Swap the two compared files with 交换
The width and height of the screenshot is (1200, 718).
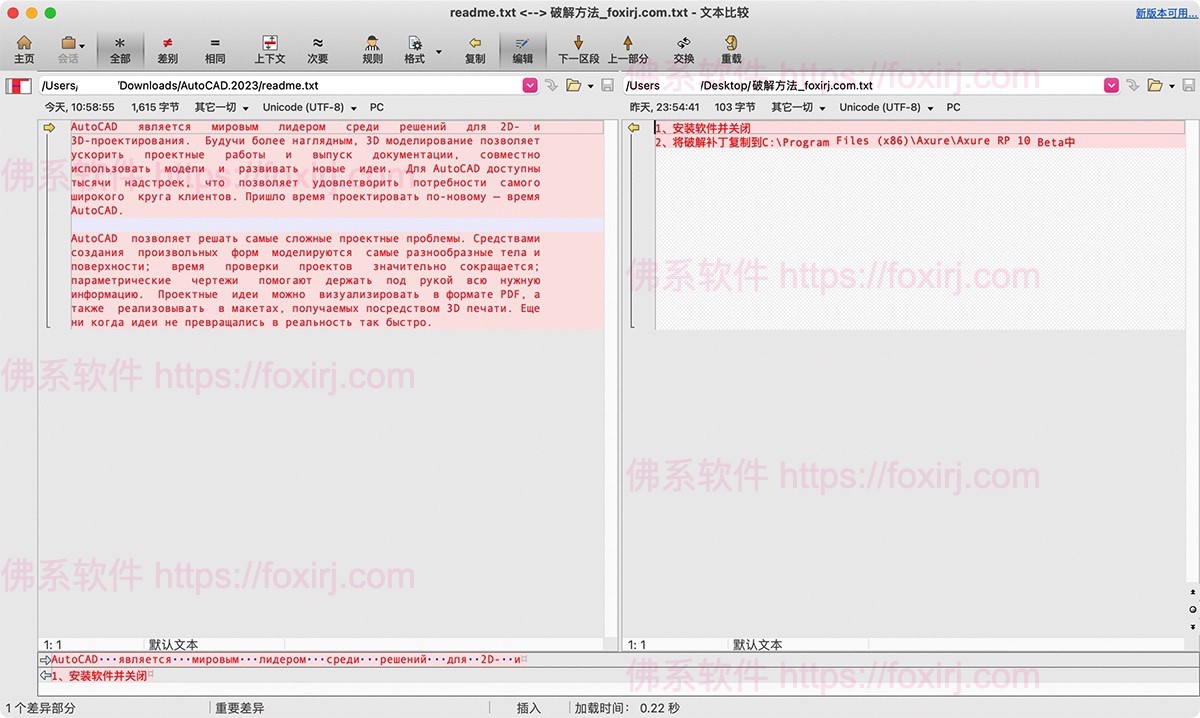pyautogui.click(x=684, y=47)
